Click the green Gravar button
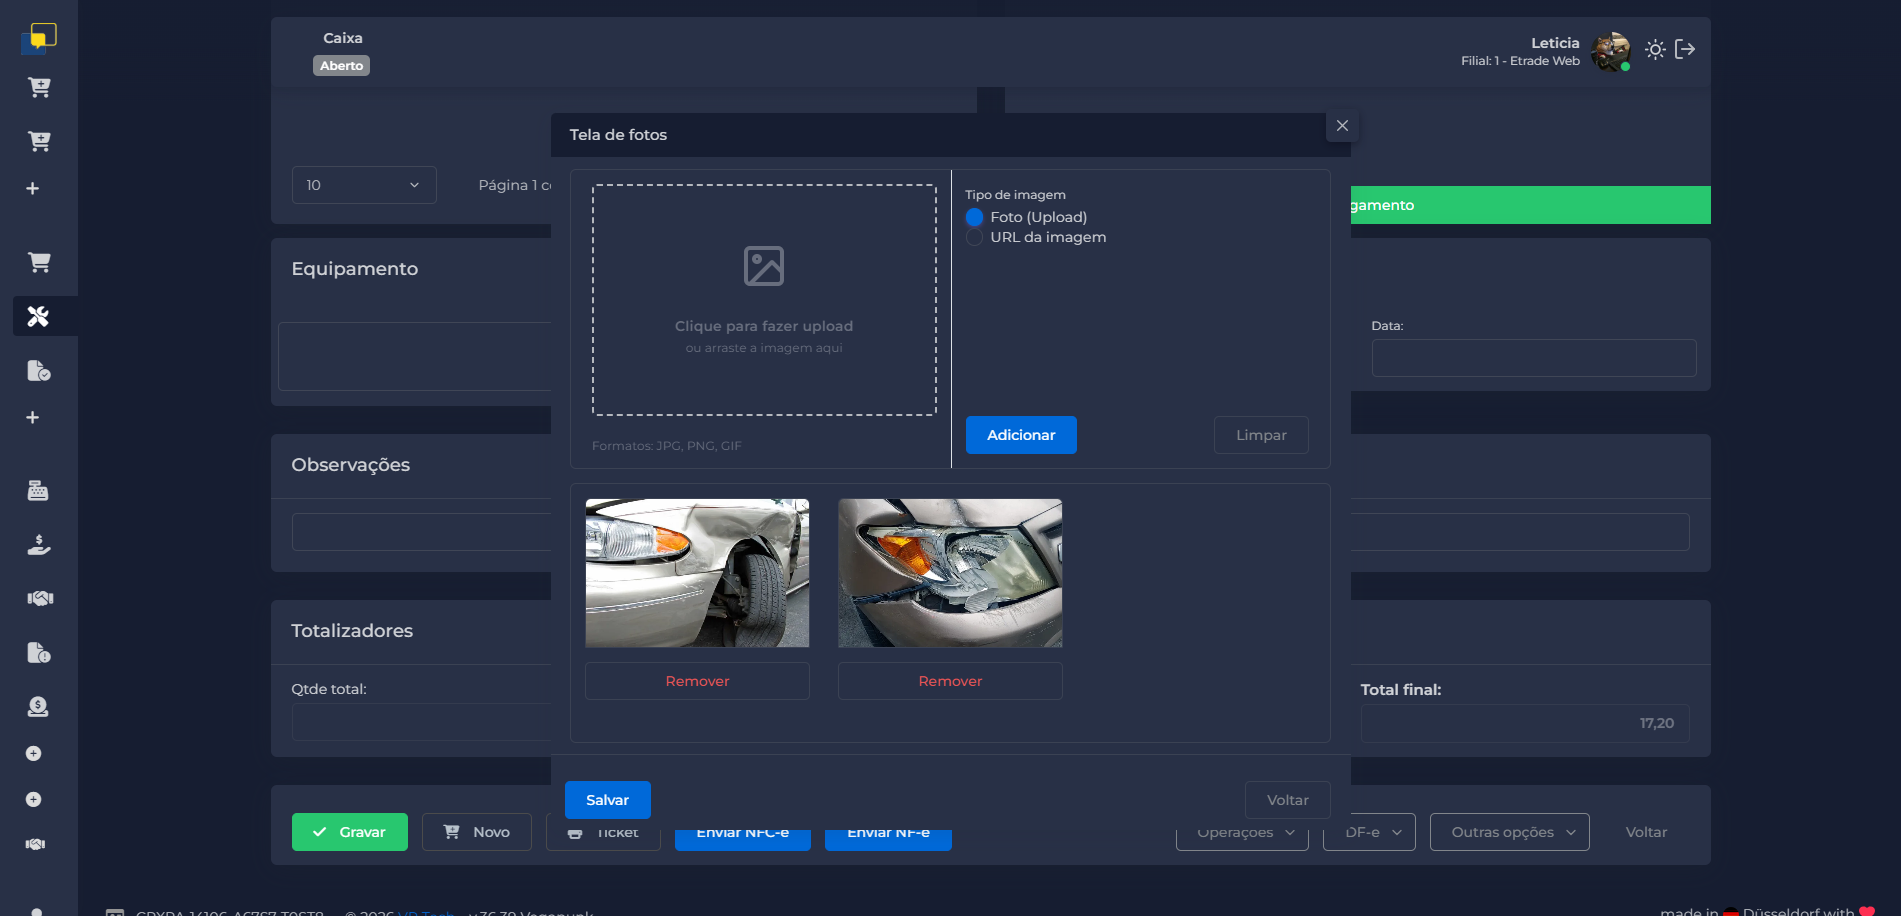 point(350,832)
